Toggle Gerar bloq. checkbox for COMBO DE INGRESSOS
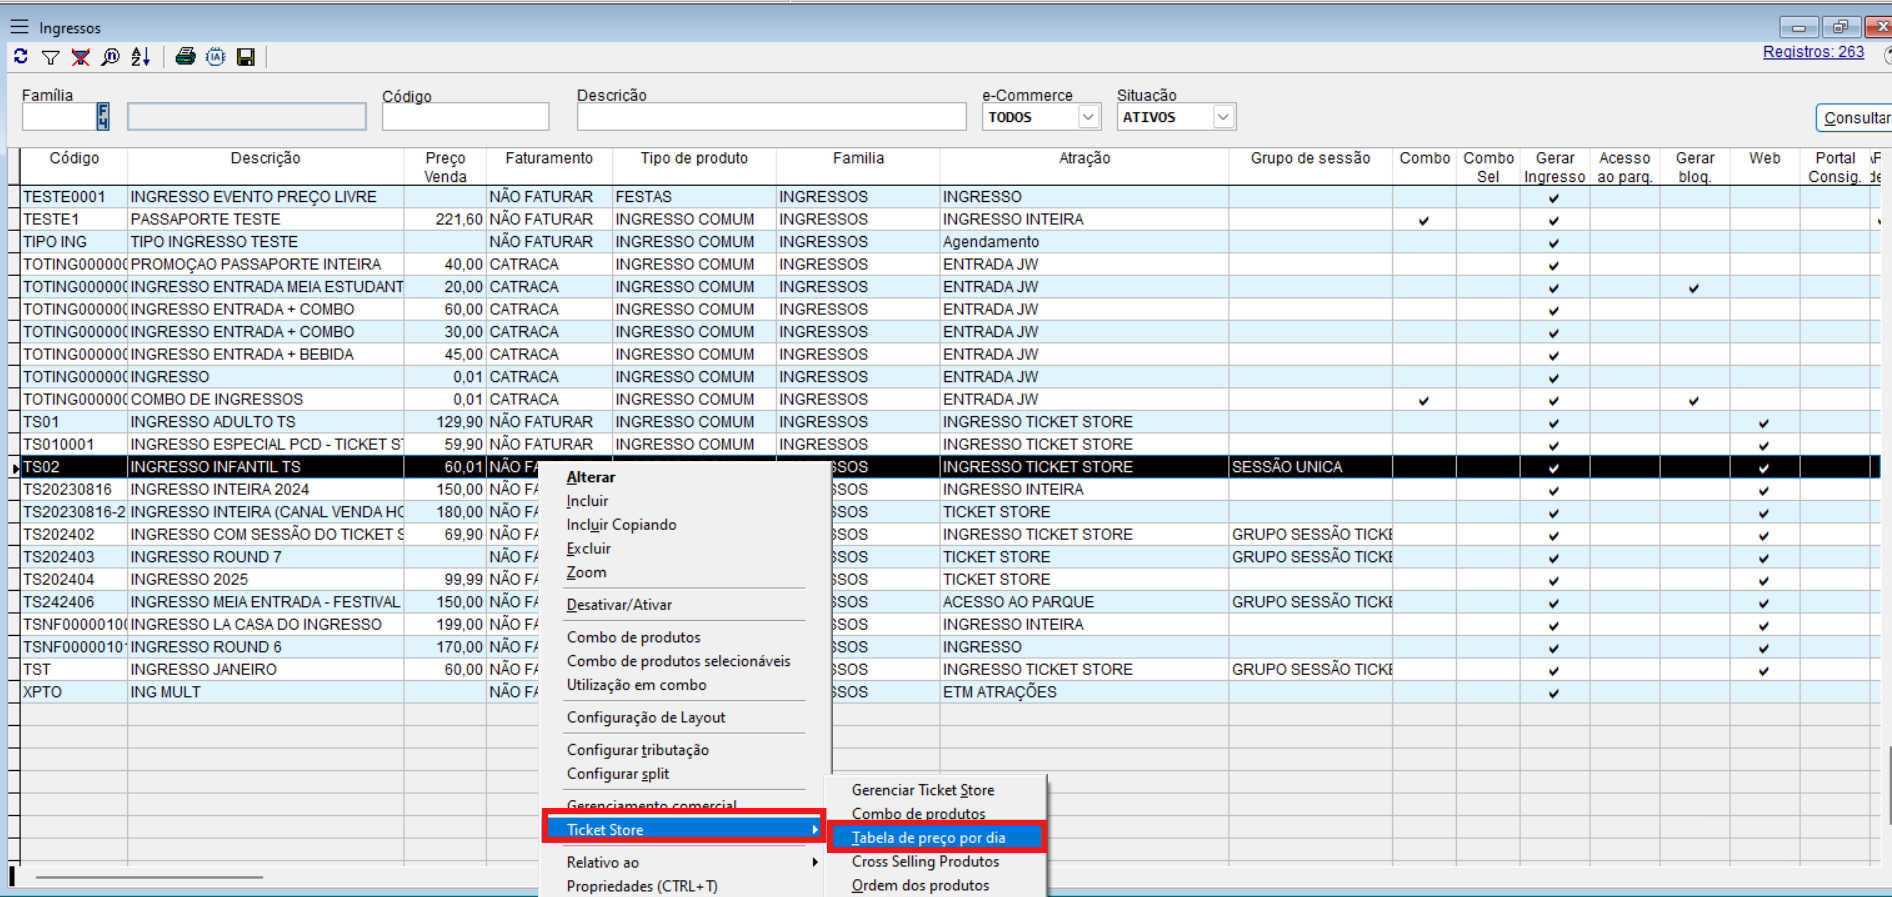This screenshot has height=897, width=1892. [x=1693, y=400]
